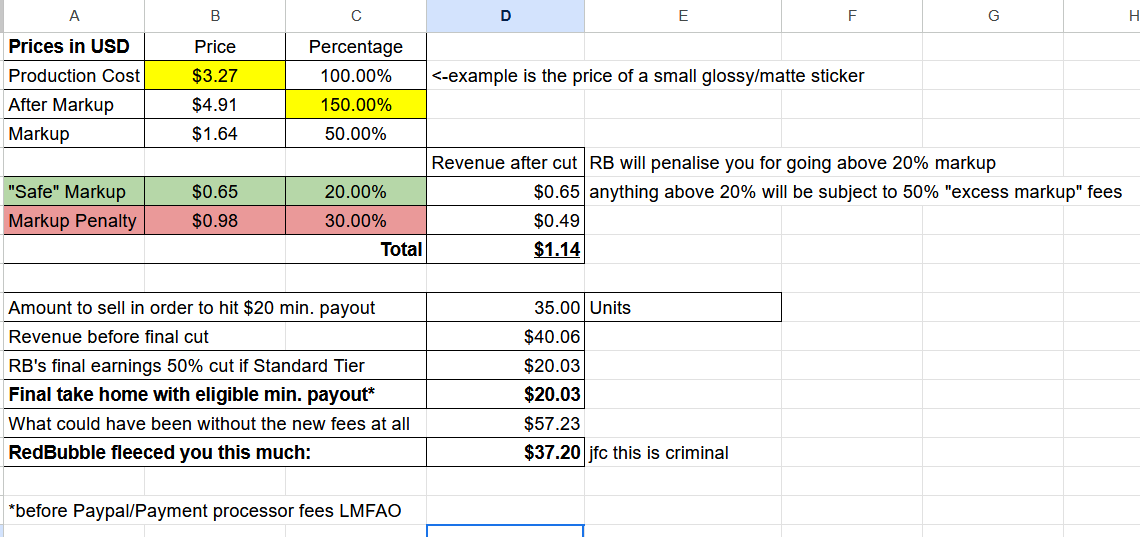Select the $1.64 cell

(x=214, y=134)
